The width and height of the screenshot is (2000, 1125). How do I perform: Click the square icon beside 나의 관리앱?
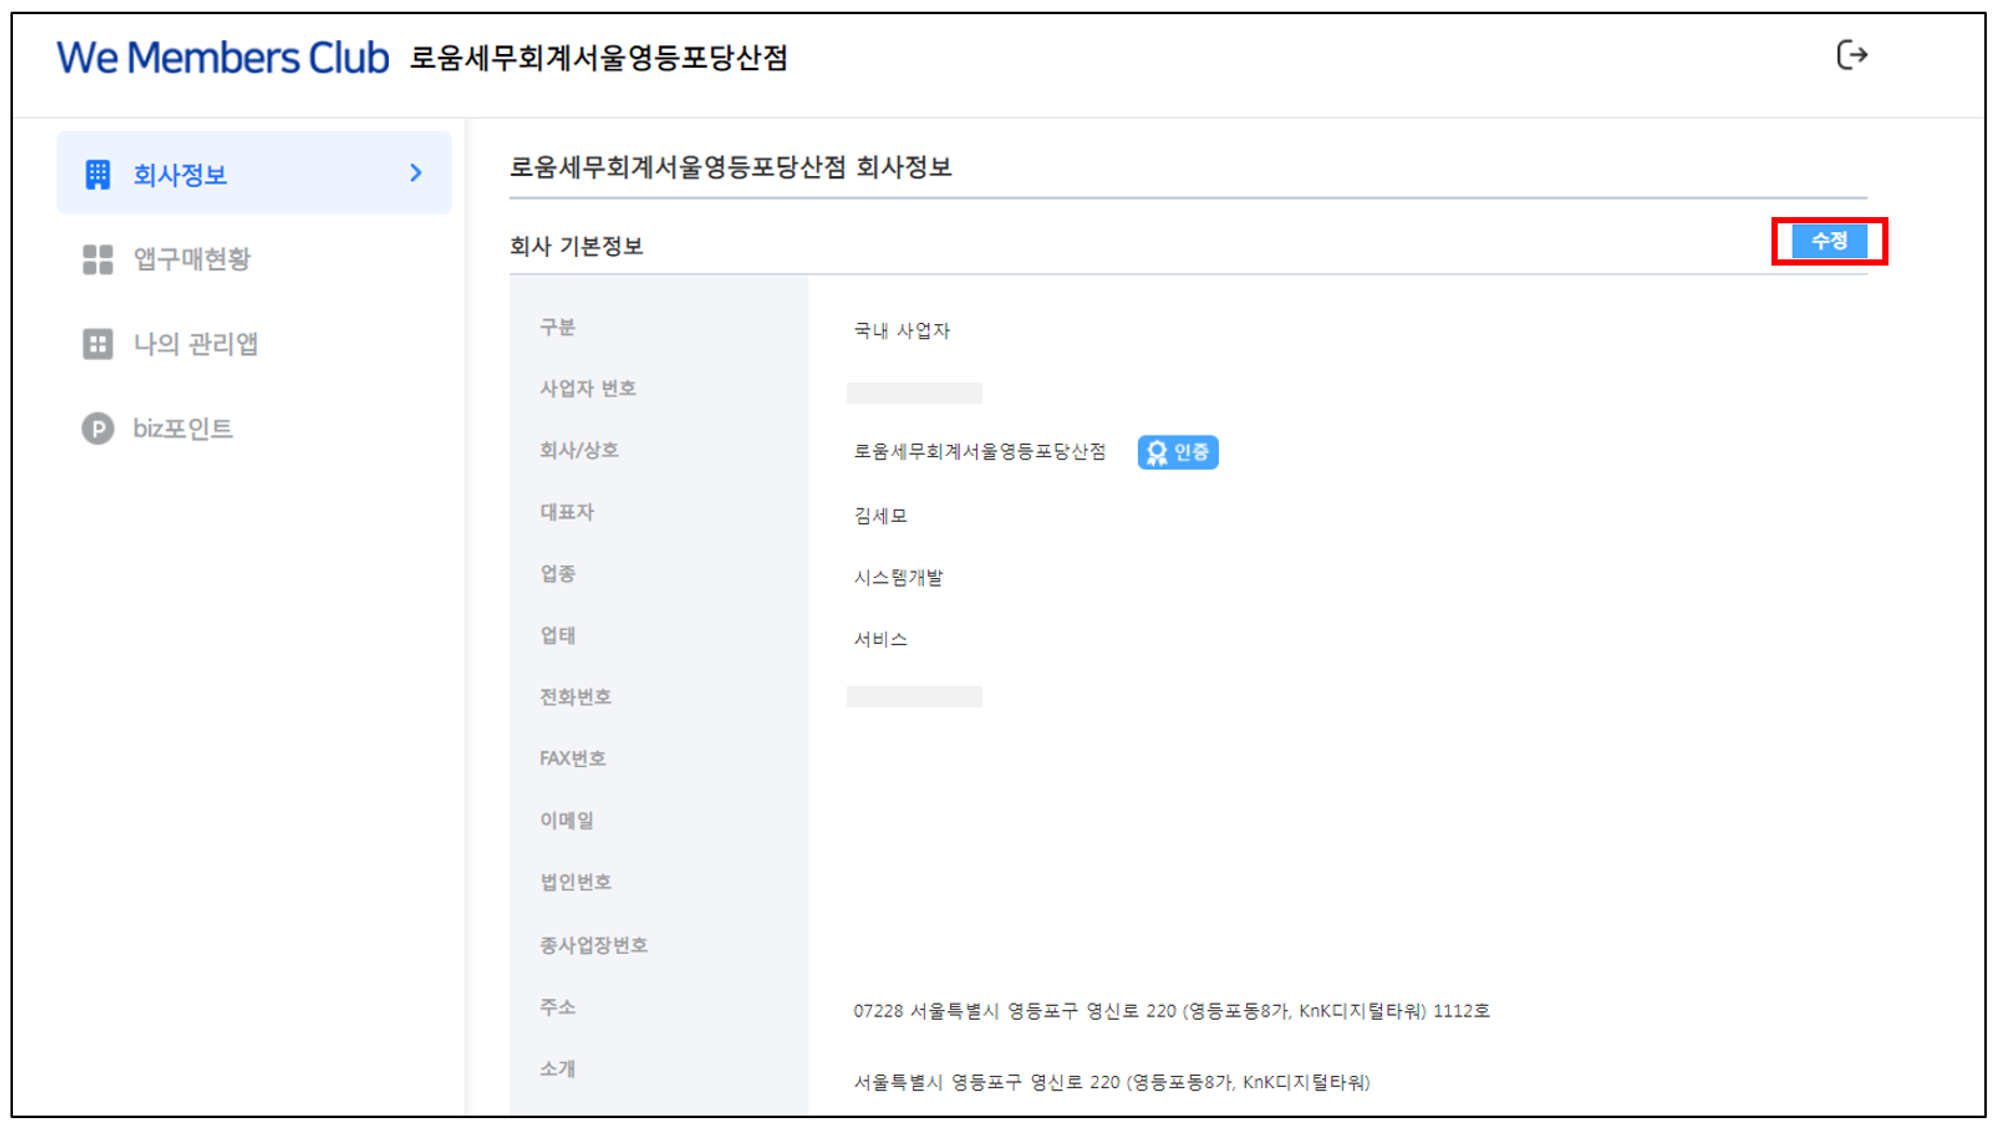coord(97,344)
